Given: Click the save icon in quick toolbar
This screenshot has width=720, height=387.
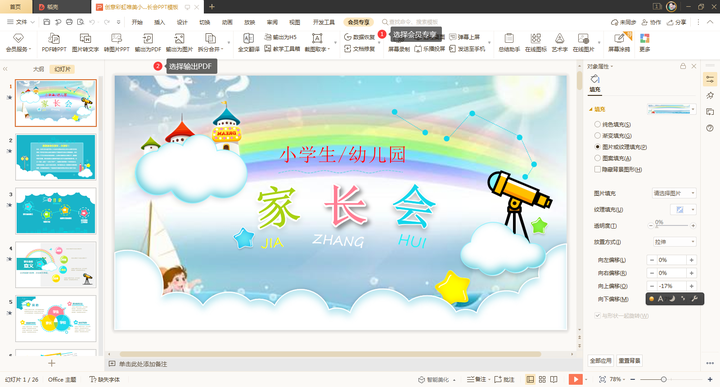Looking at the screenshot, I should click(46, 22).
